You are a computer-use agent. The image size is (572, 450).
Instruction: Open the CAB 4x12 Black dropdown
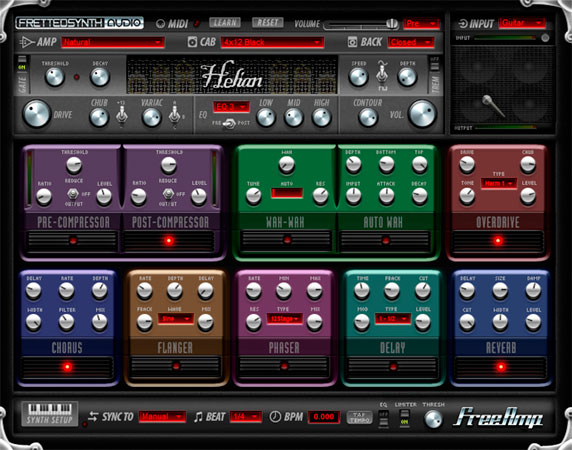click(272, 42)
